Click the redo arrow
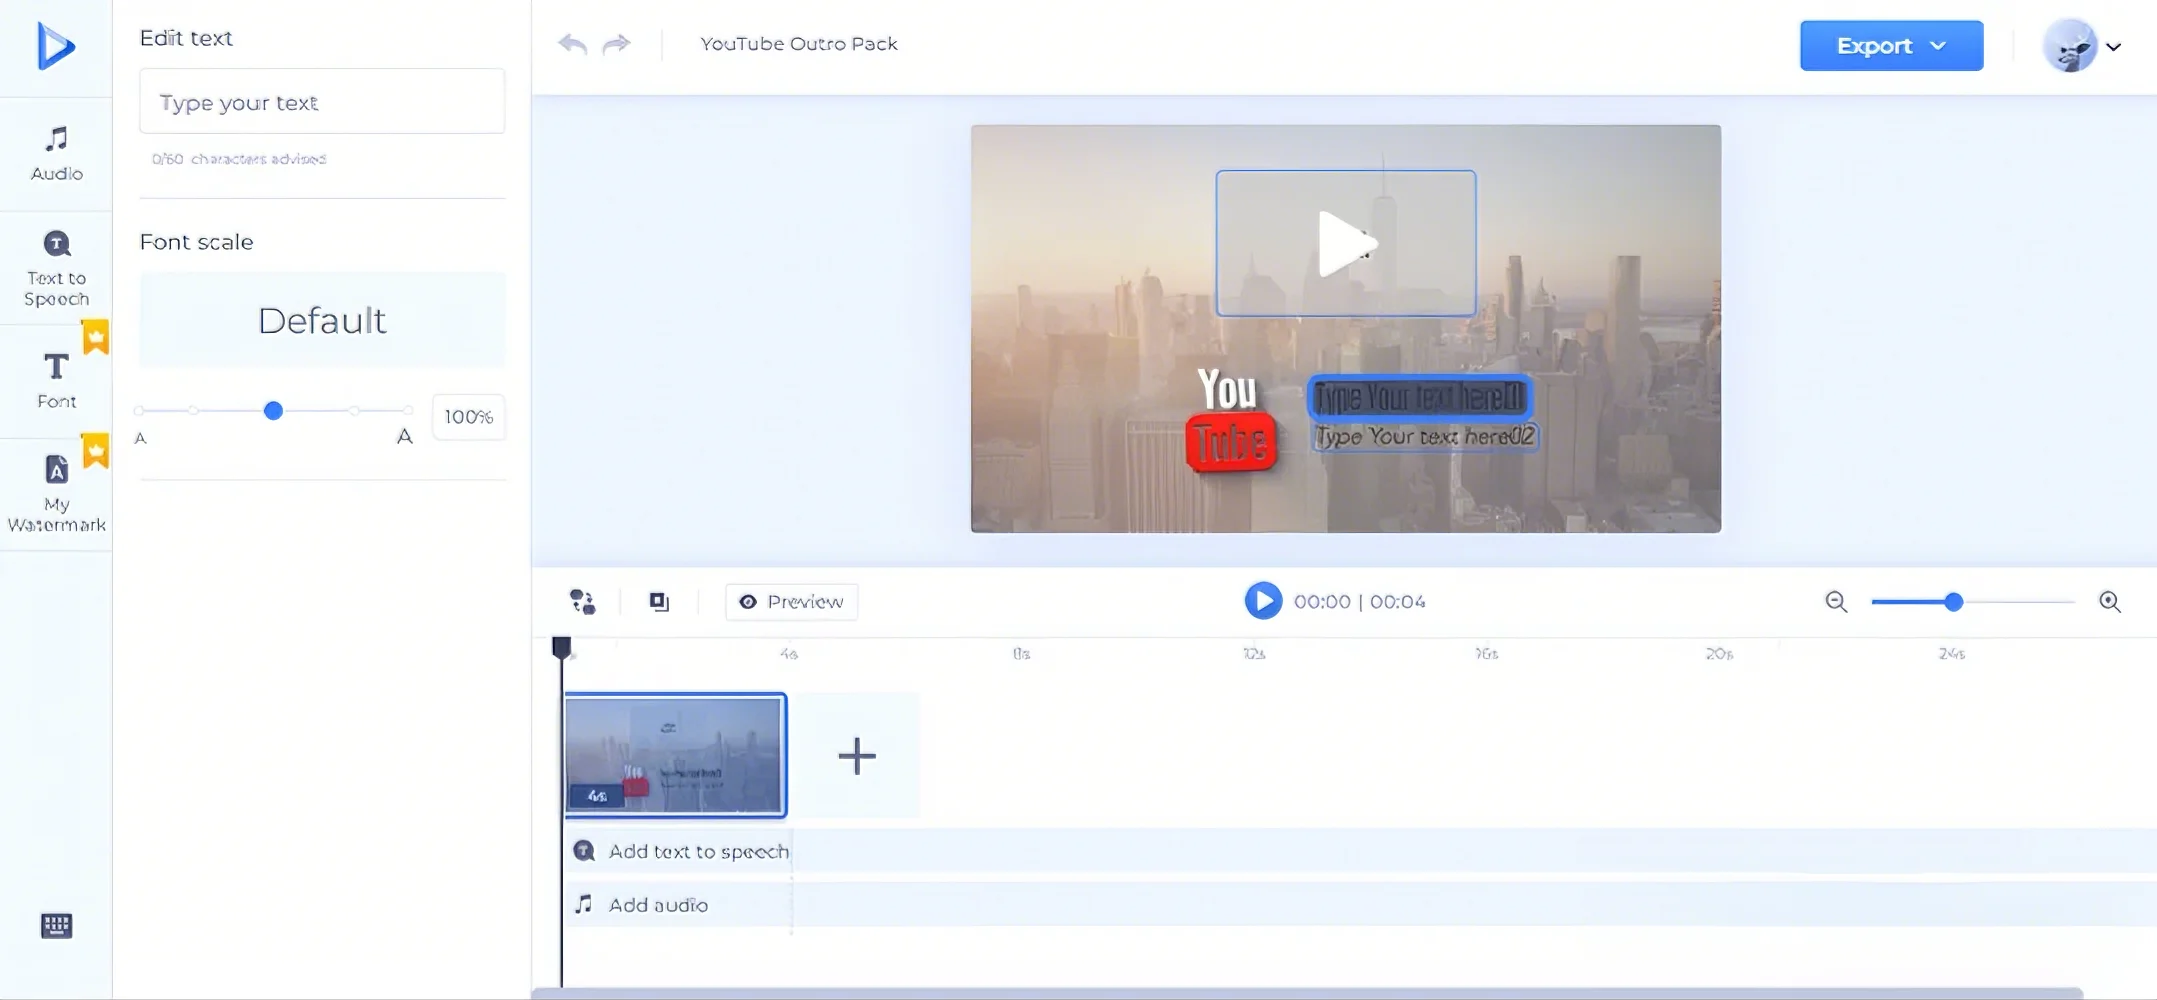The height and width of the screenshot is (1000, 2157). [617, 44]
